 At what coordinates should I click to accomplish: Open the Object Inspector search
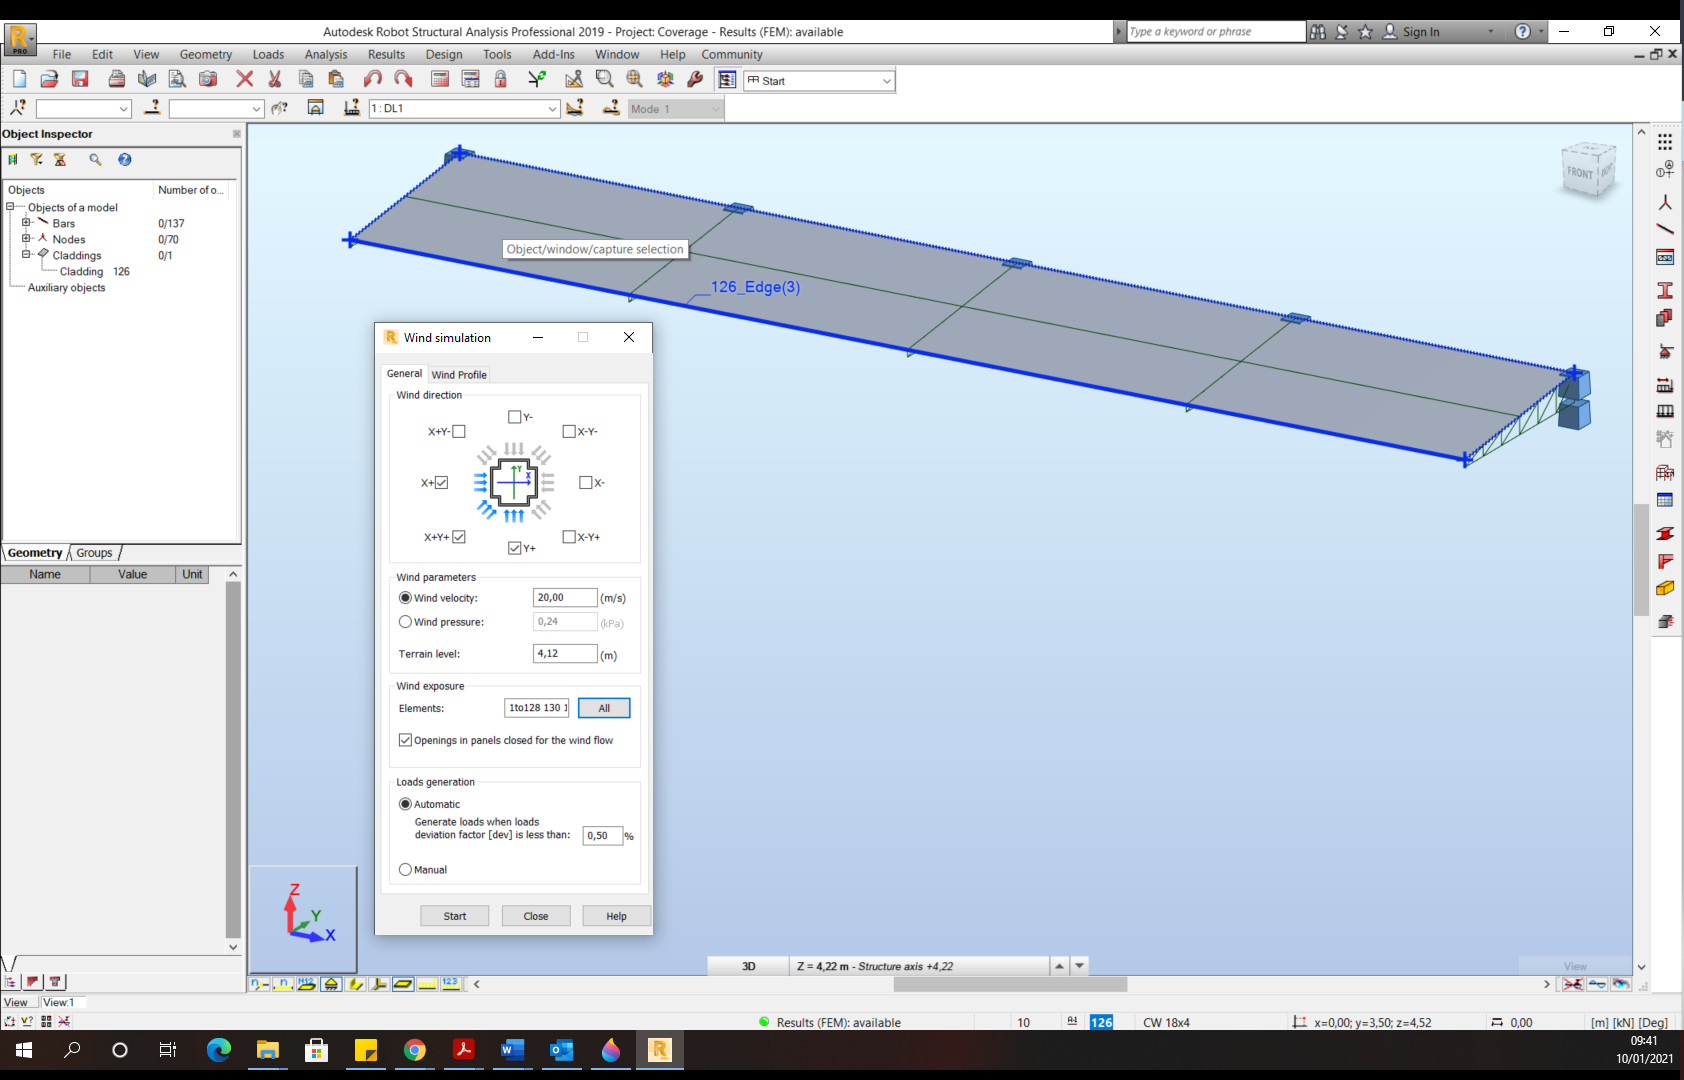pyautogui.click(x=95, y=159)
